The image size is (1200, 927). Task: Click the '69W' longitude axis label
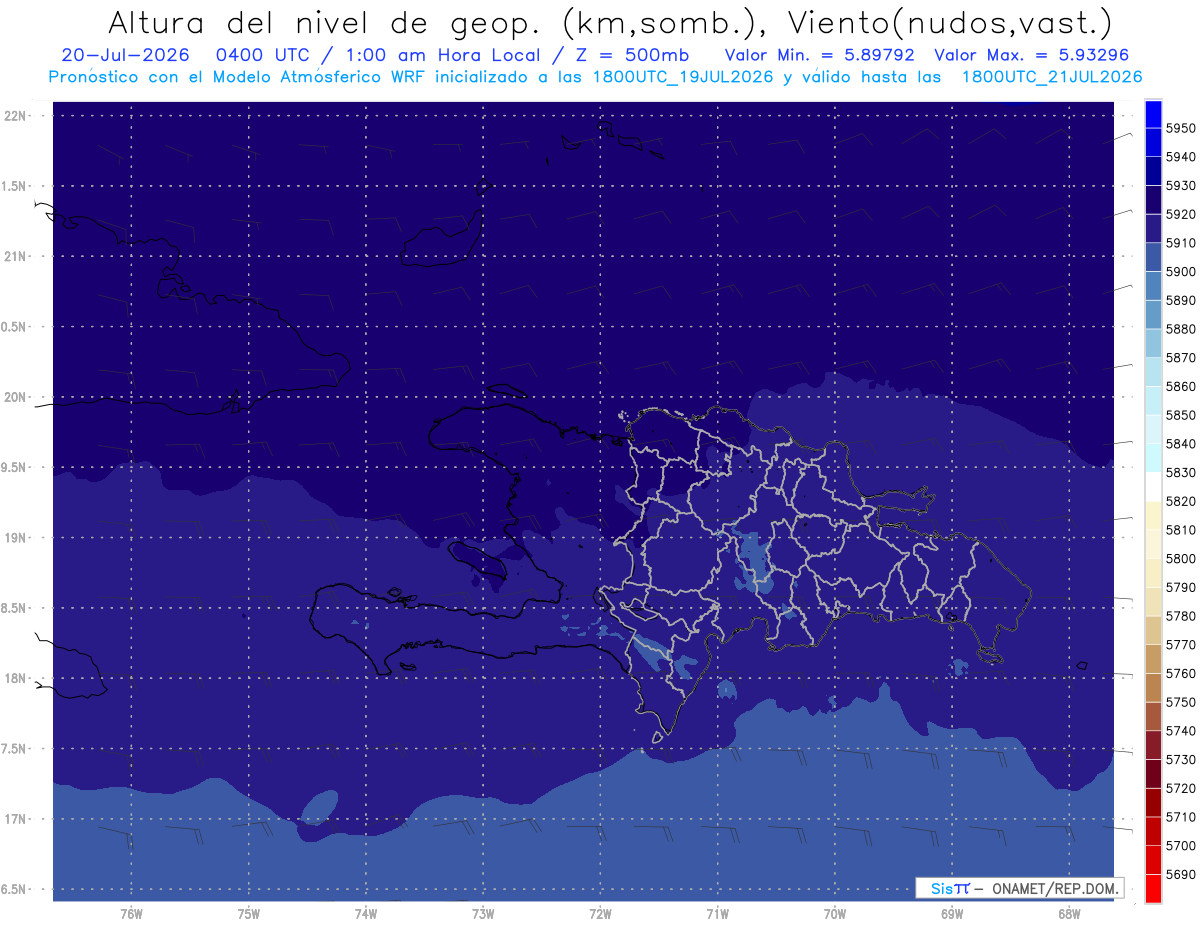pyautogui.click(x=952, y=913)
